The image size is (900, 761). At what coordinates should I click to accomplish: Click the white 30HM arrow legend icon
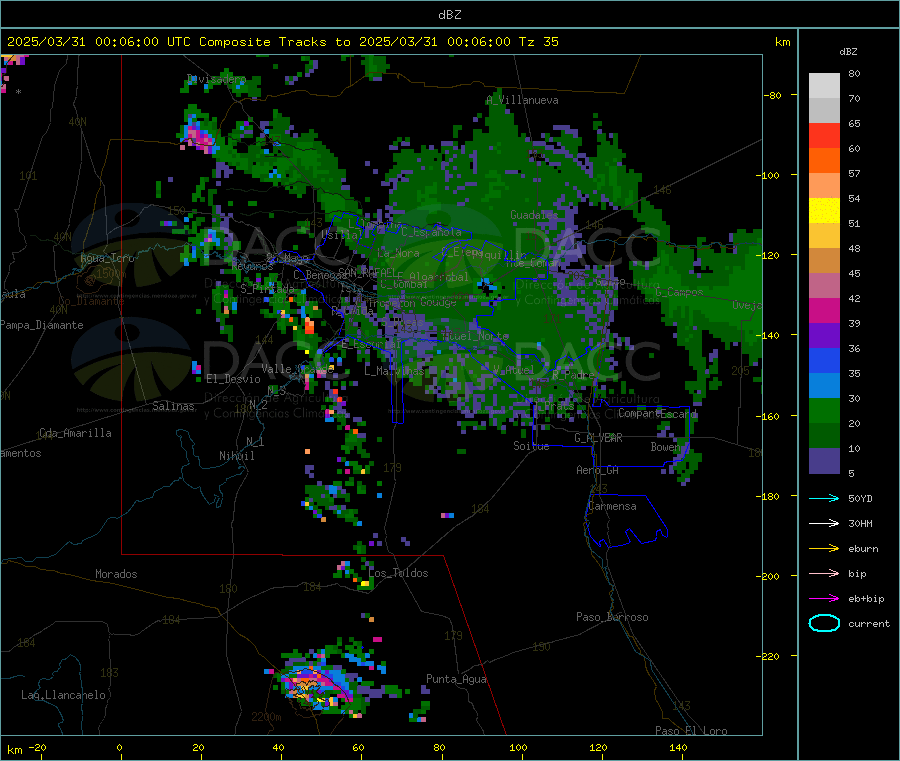click(x=824, y=523)
